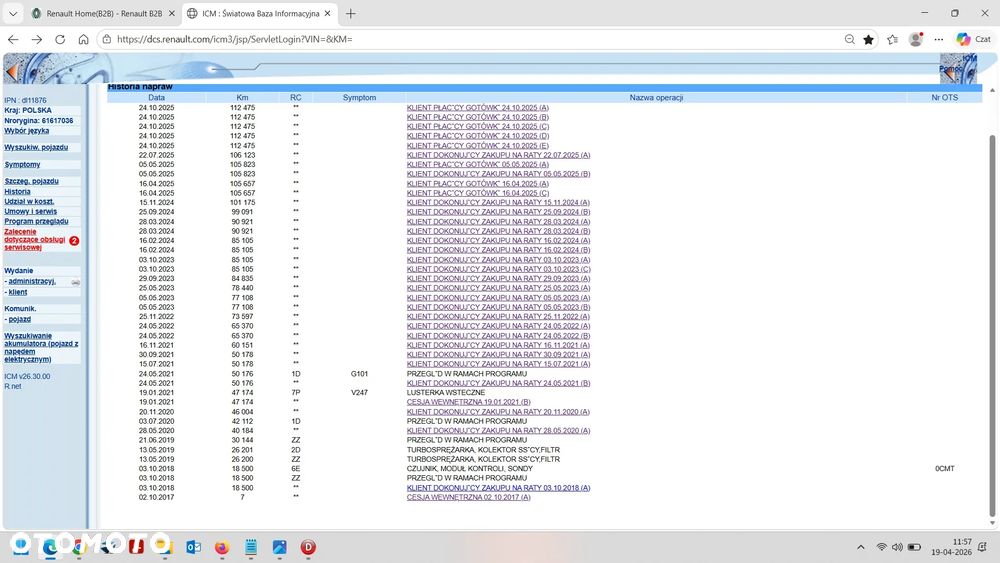Open KLIENT DOKONUJ'CY ZAKUPU NA RATY 15.11.2024 (A)

pyautogui.click(x=498, y=203)
